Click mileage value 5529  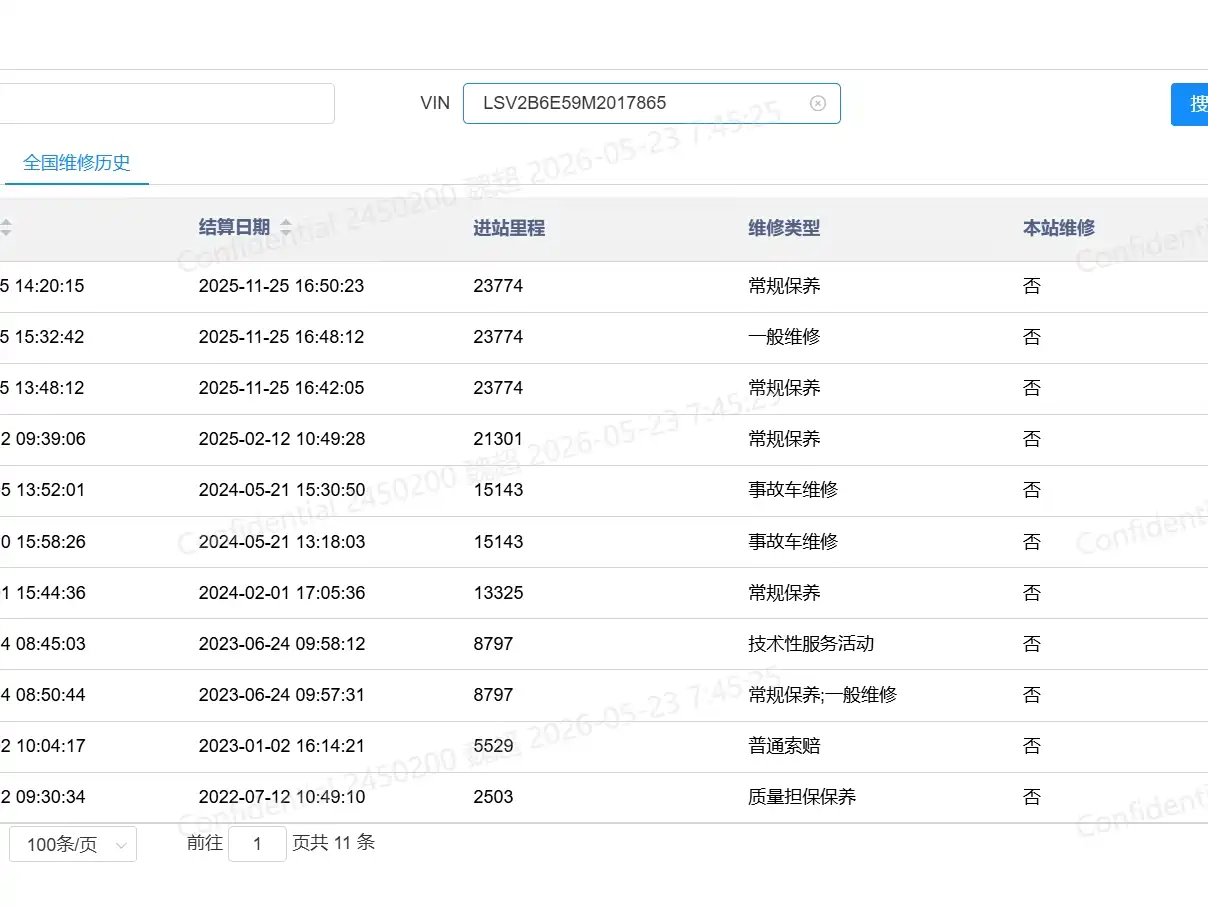coord(493,746)
